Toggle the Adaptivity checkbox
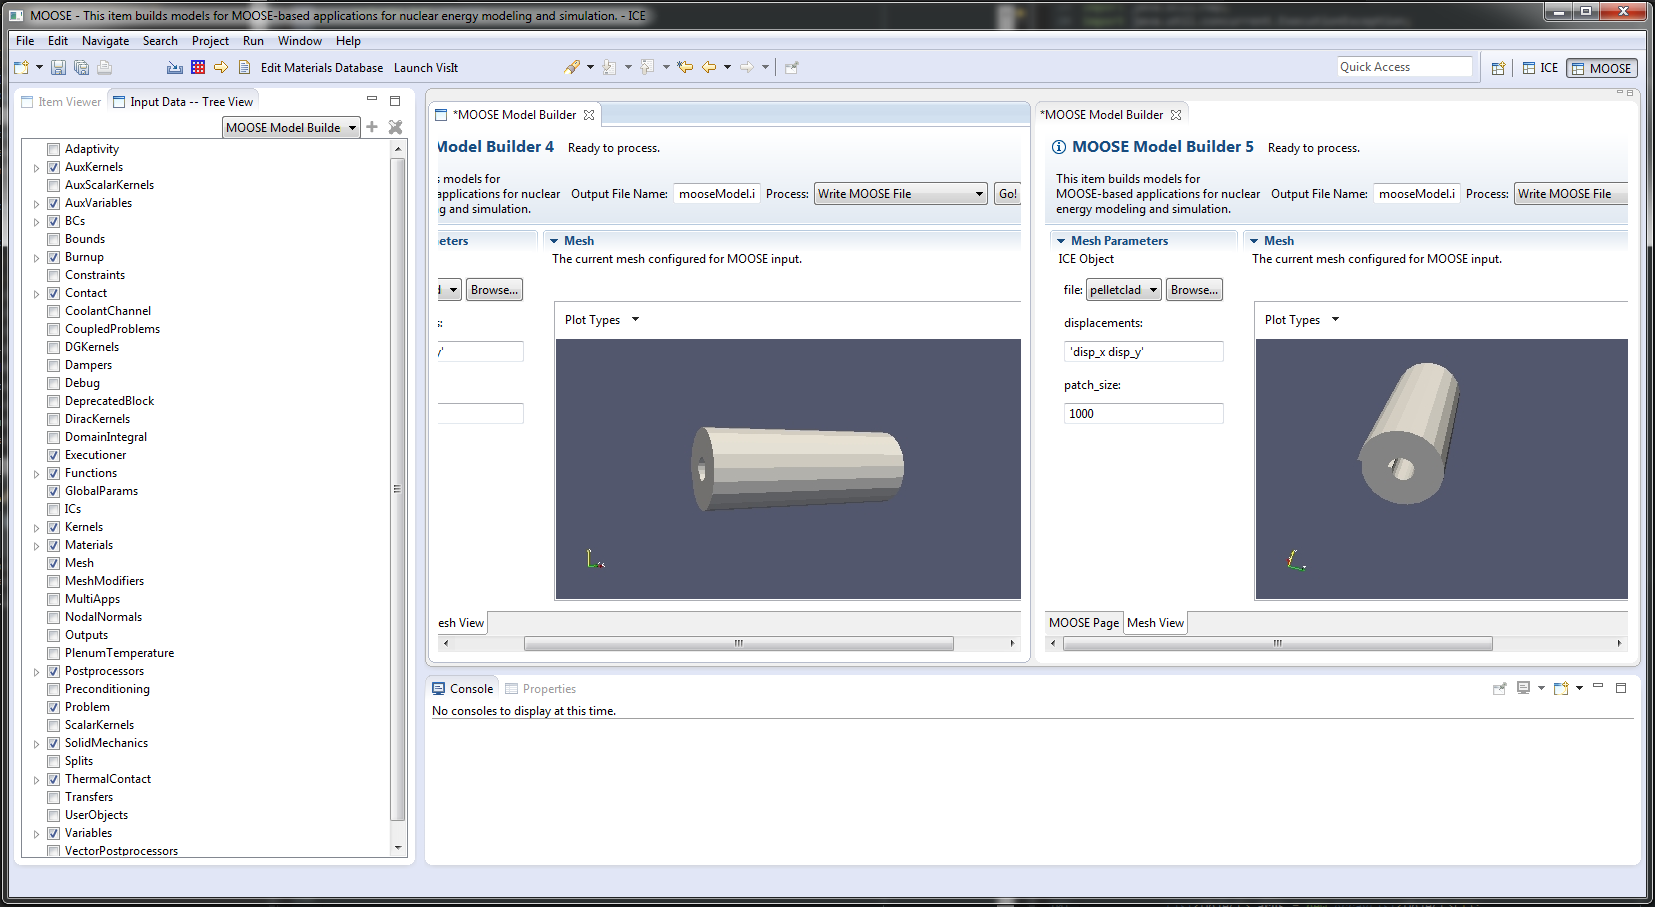The width and height of the screenshot is (1655, 907). (x=54, y=149)
